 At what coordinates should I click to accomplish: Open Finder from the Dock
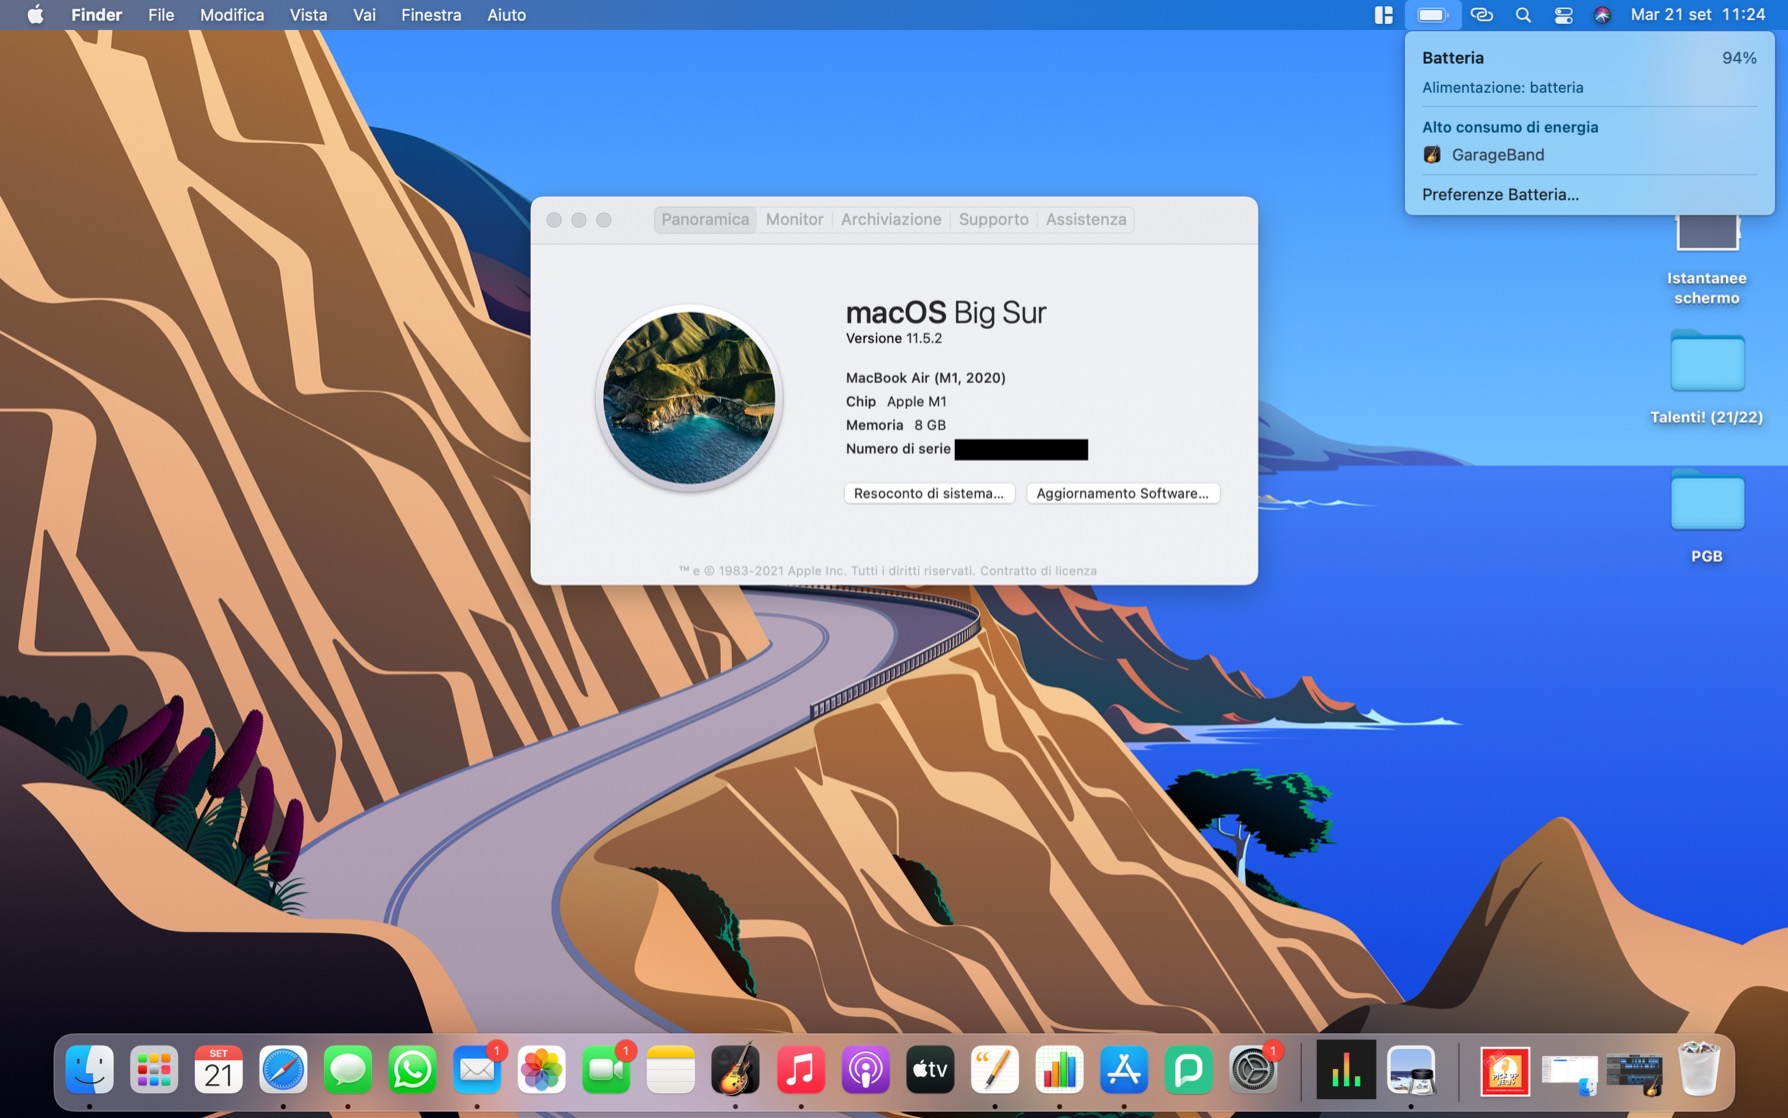tap(89, 1070)
